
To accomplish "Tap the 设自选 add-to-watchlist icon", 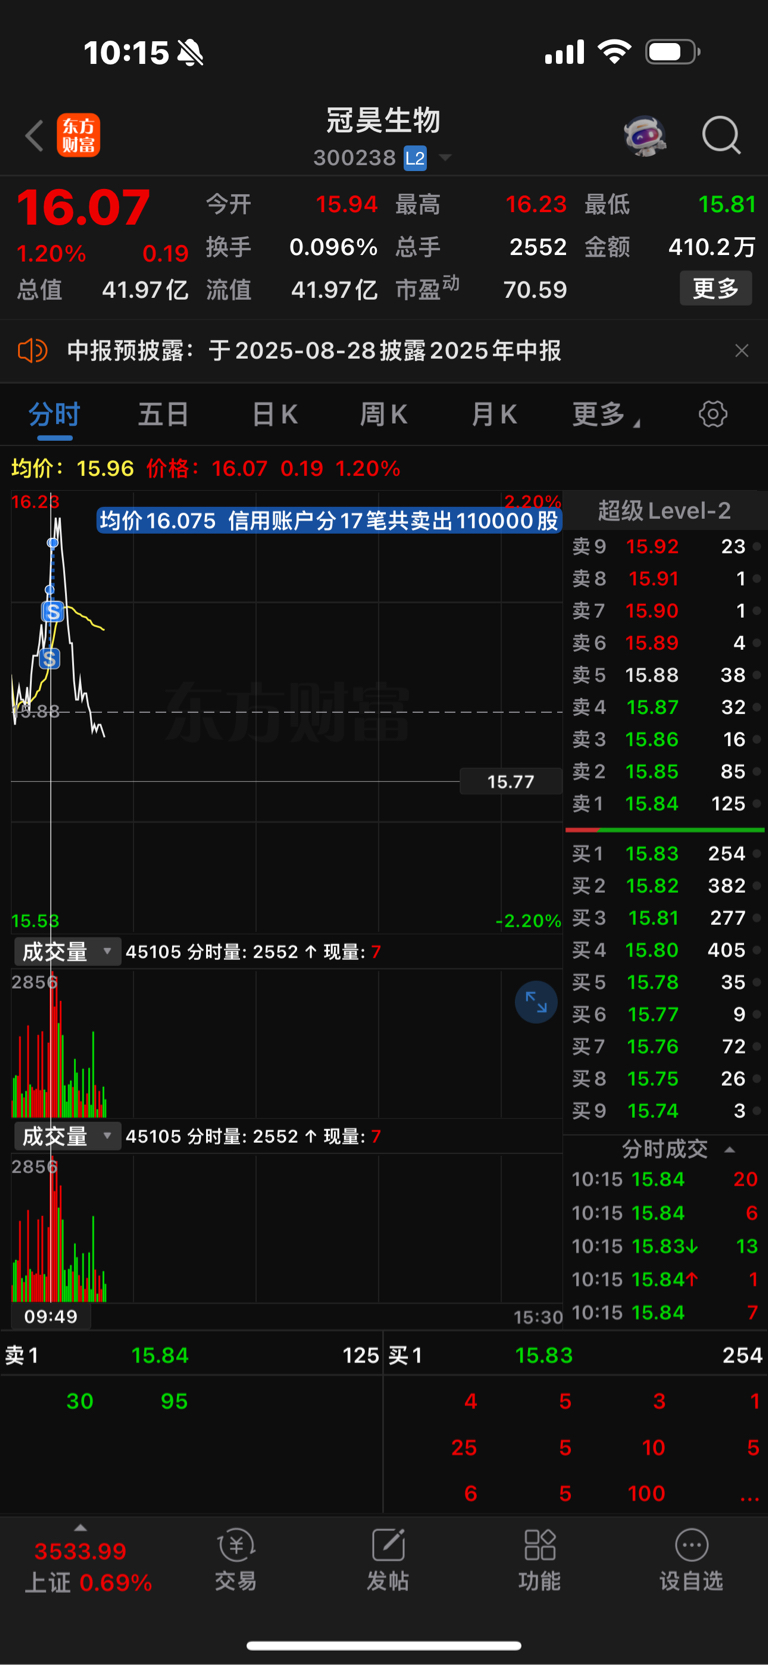I will point(691,1560).
